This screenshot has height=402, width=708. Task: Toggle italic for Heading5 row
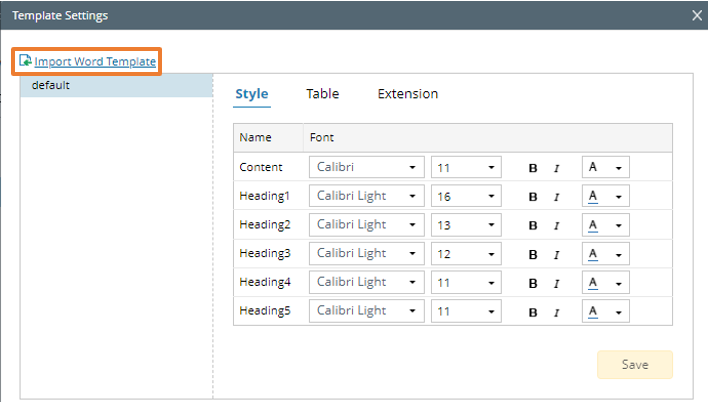(x=557, y=312)
